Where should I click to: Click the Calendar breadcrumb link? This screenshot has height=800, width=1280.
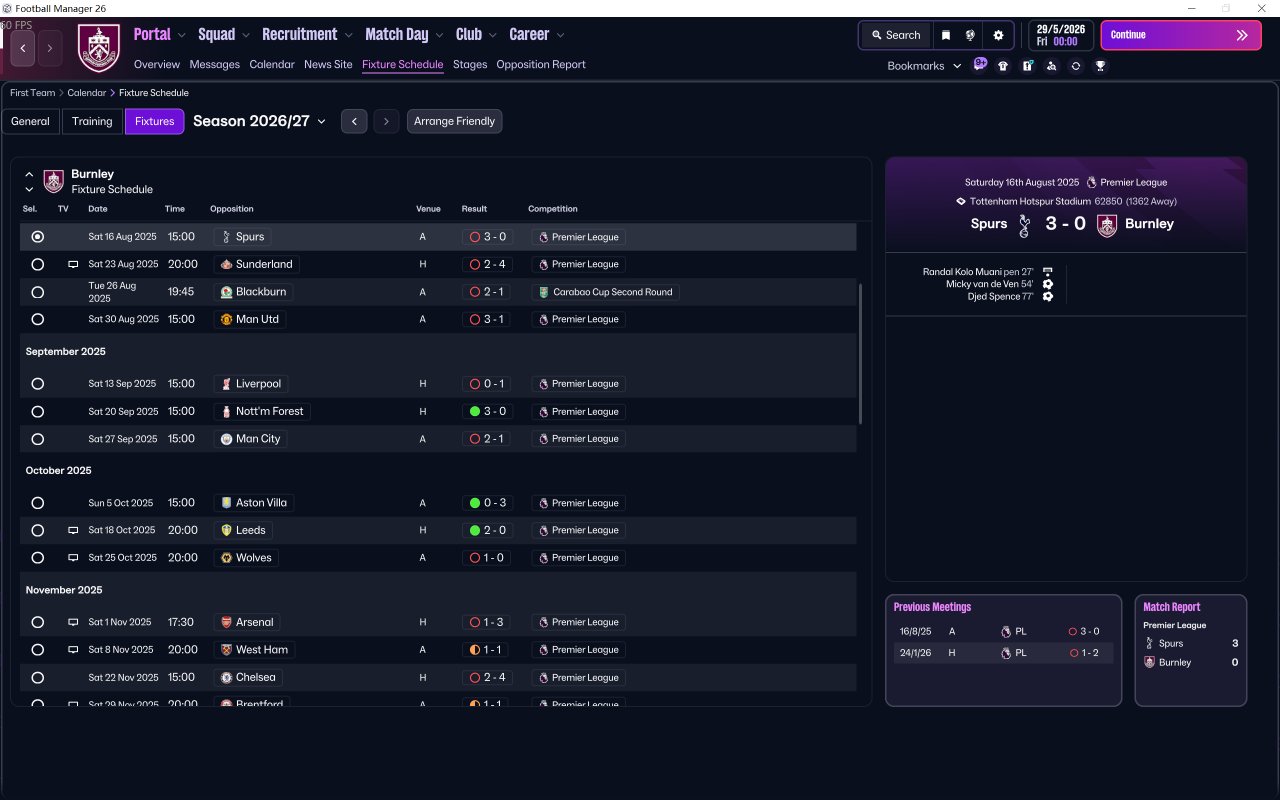coord(87,93)
